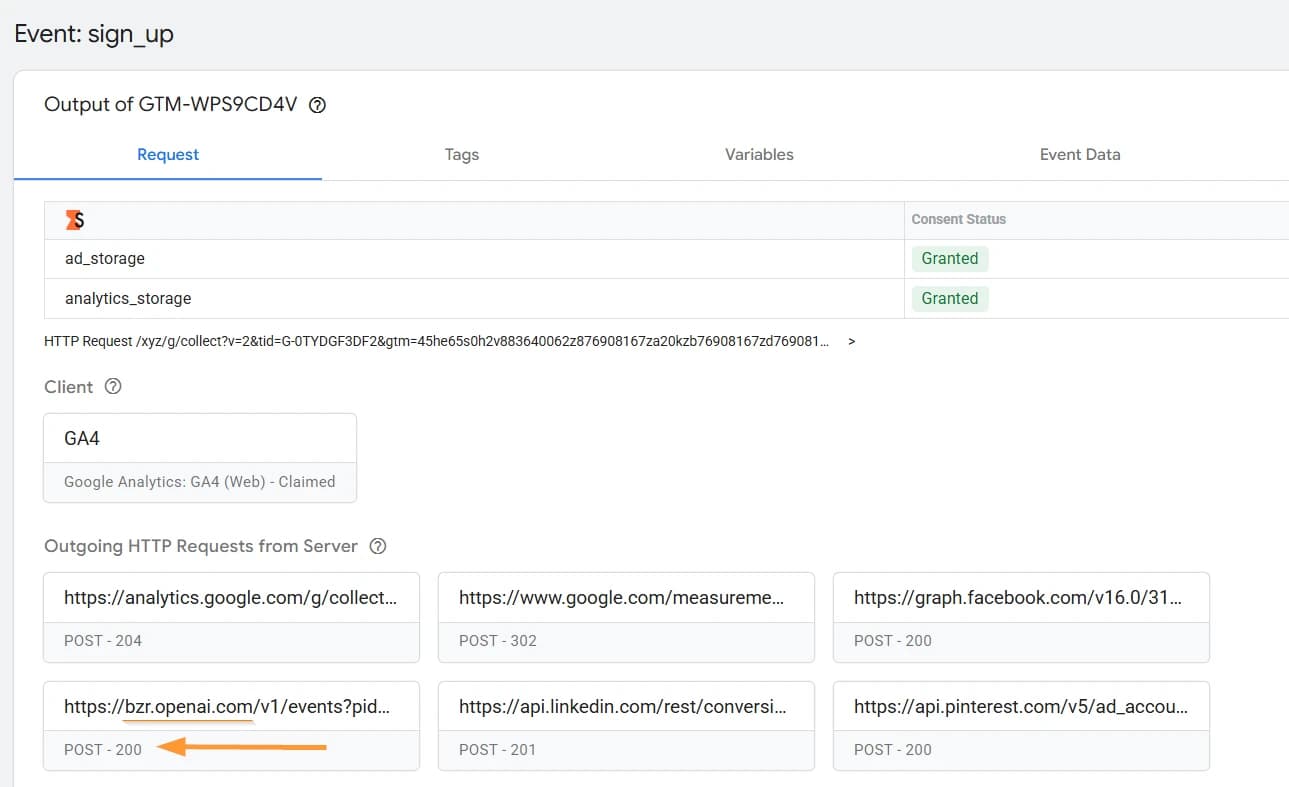Click the help icon beside Client heading

point(113,386)
